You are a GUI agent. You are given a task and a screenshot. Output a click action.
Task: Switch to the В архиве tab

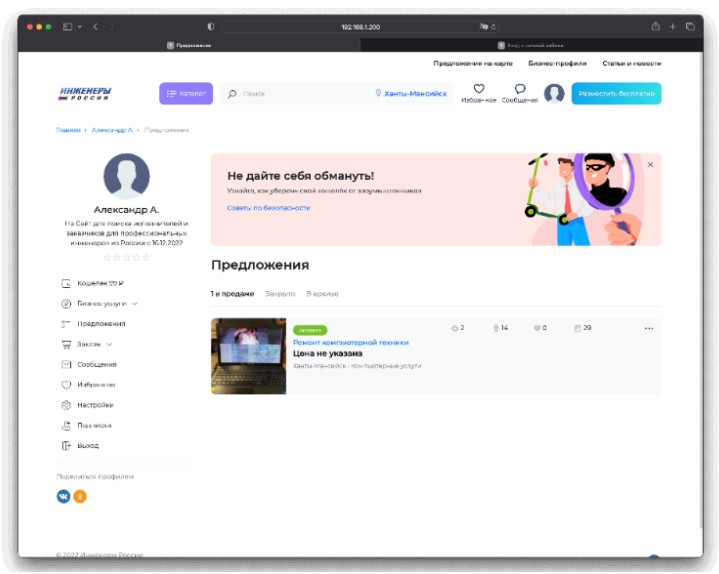322,294
